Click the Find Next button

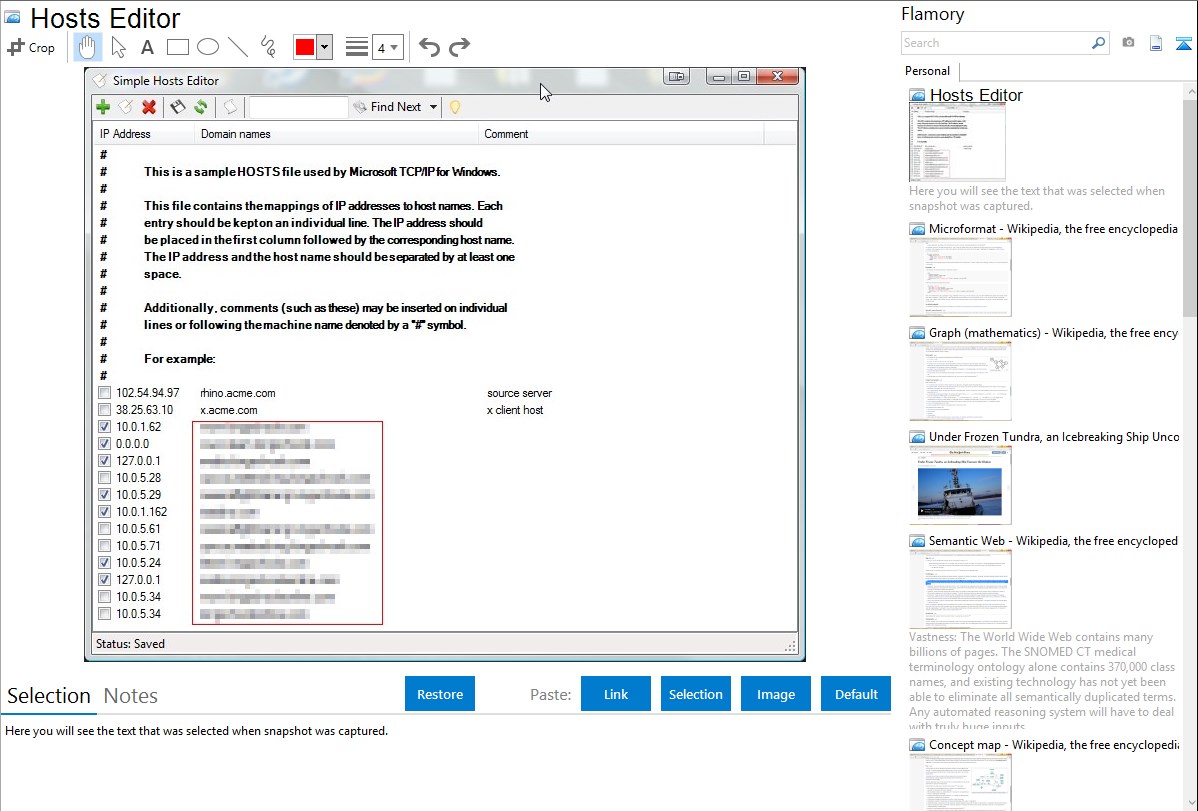(388, 107)
